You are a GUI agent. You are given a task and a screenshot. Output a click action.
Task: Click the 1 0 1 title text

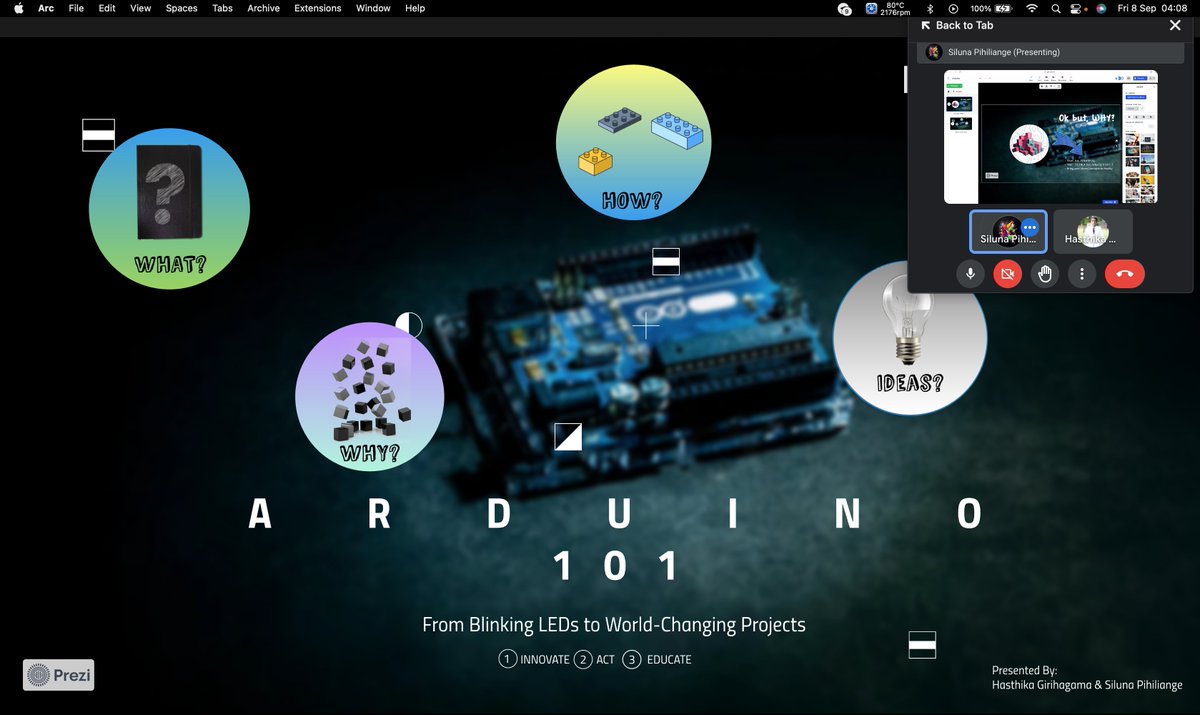(616, 567)
